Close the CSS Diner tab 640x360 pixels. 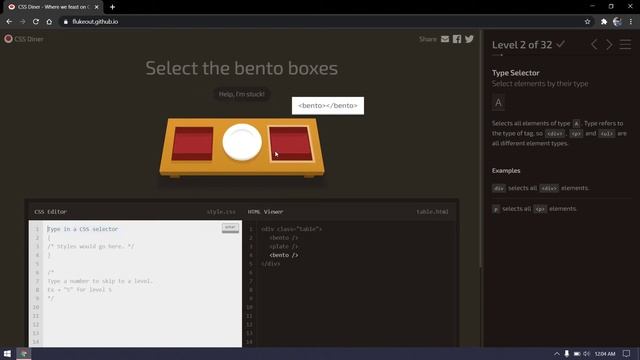[96, 7]
